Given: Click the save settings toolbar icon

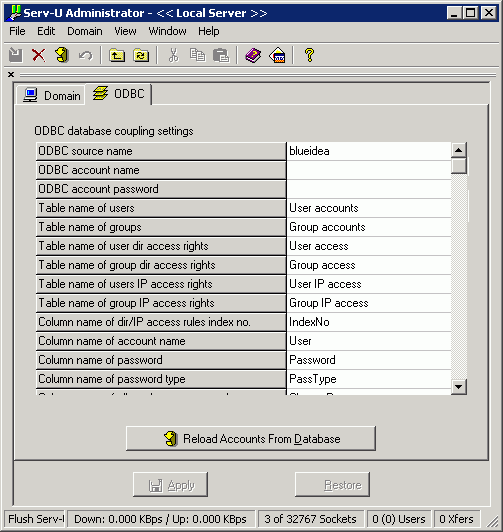Looking at the screenshot, I should [x=16, y=55].
